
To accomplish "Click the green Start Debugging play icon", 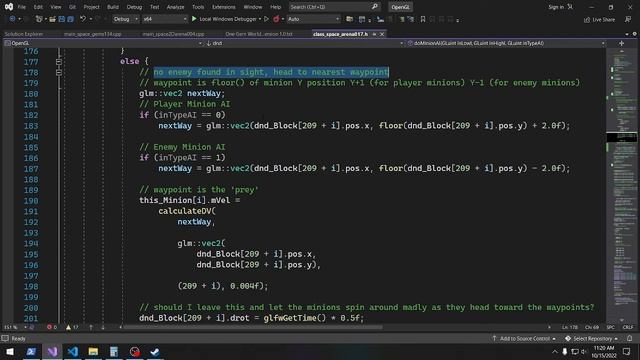I will pyautogui.click(x=194, y=19).
